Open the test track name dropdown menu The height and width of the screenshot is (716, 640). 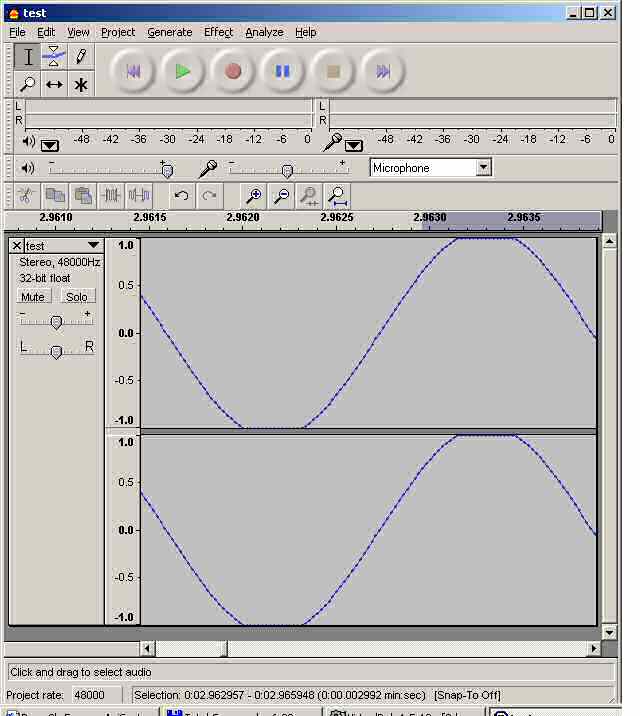(x=93, y=246)
